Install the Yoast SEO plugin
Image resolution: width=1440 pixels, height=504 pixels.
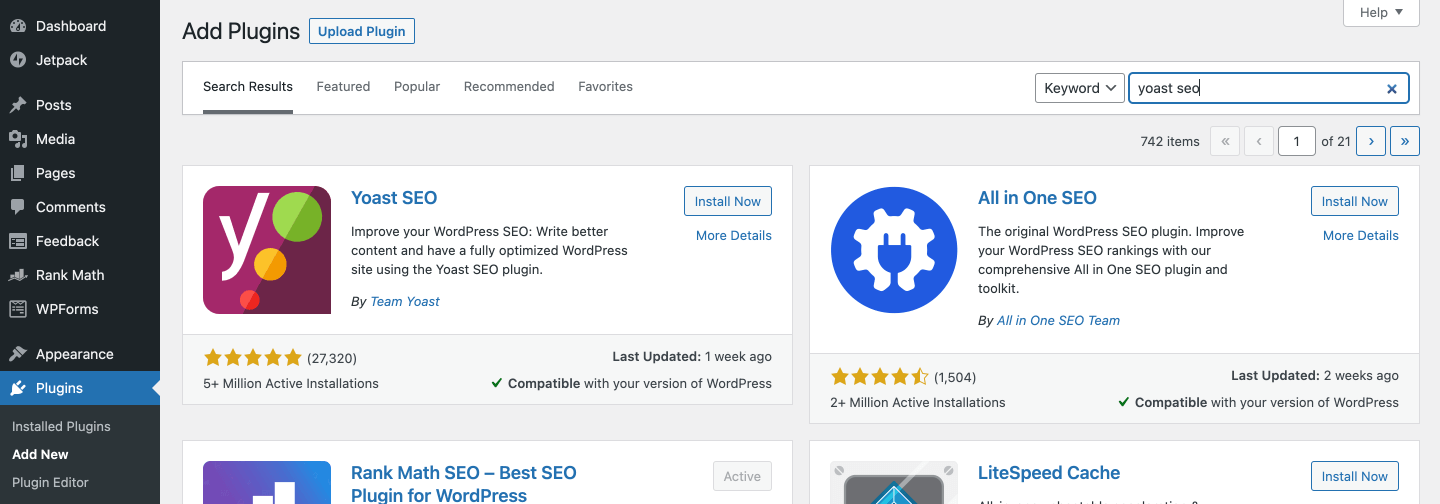pyautogui.click(x=728, y=201)
